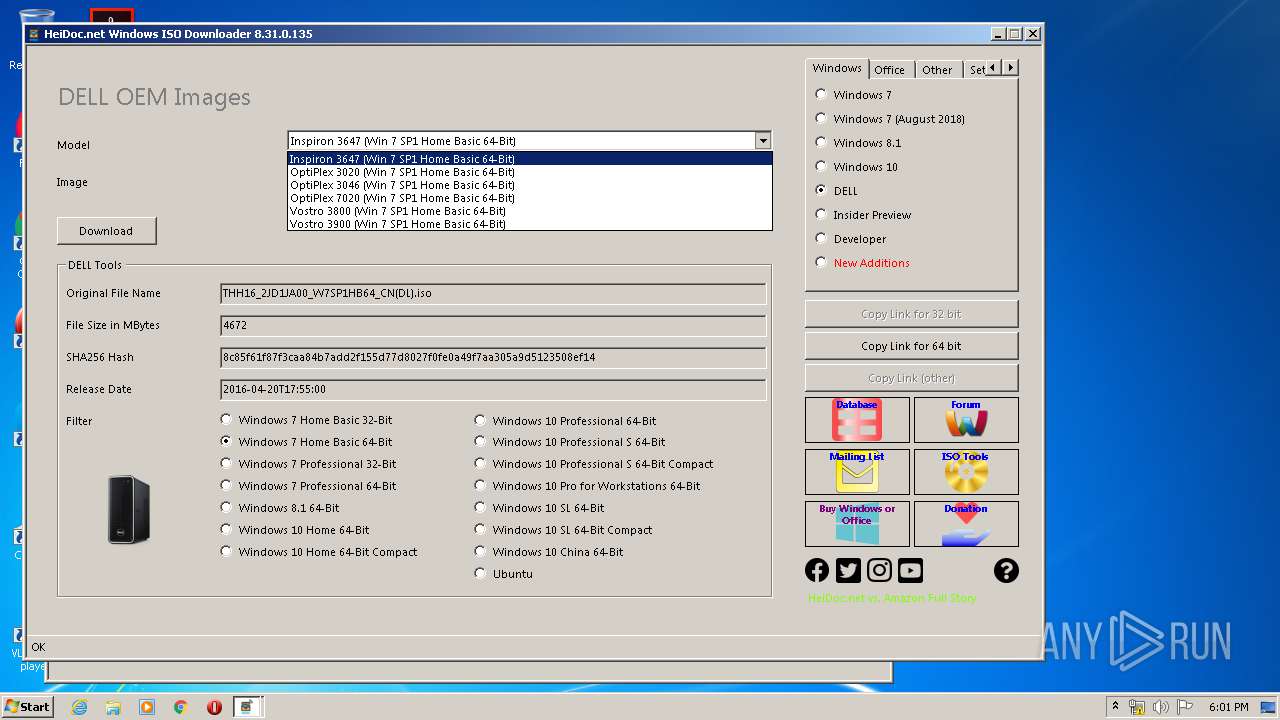Filter by Windows 8.1 64-Bit
This screenshot has height=720, width=1280.
click(x=226, y=508)
